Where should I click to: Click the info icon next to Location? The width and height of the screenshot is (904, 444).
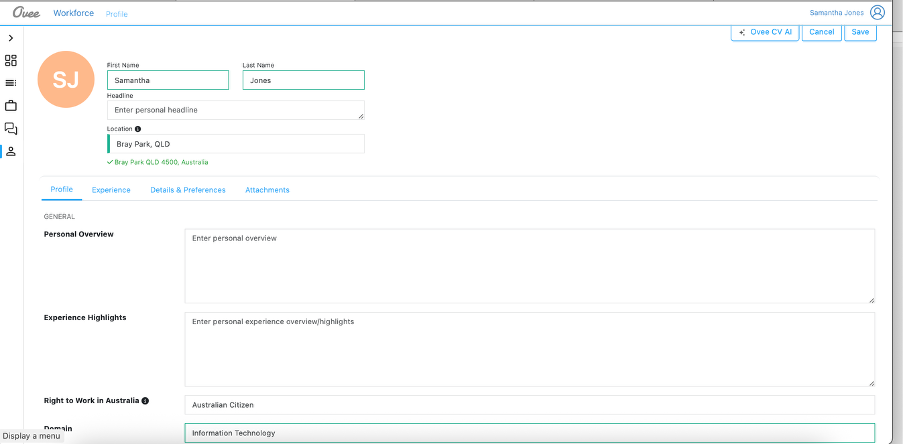click(138, 129)
